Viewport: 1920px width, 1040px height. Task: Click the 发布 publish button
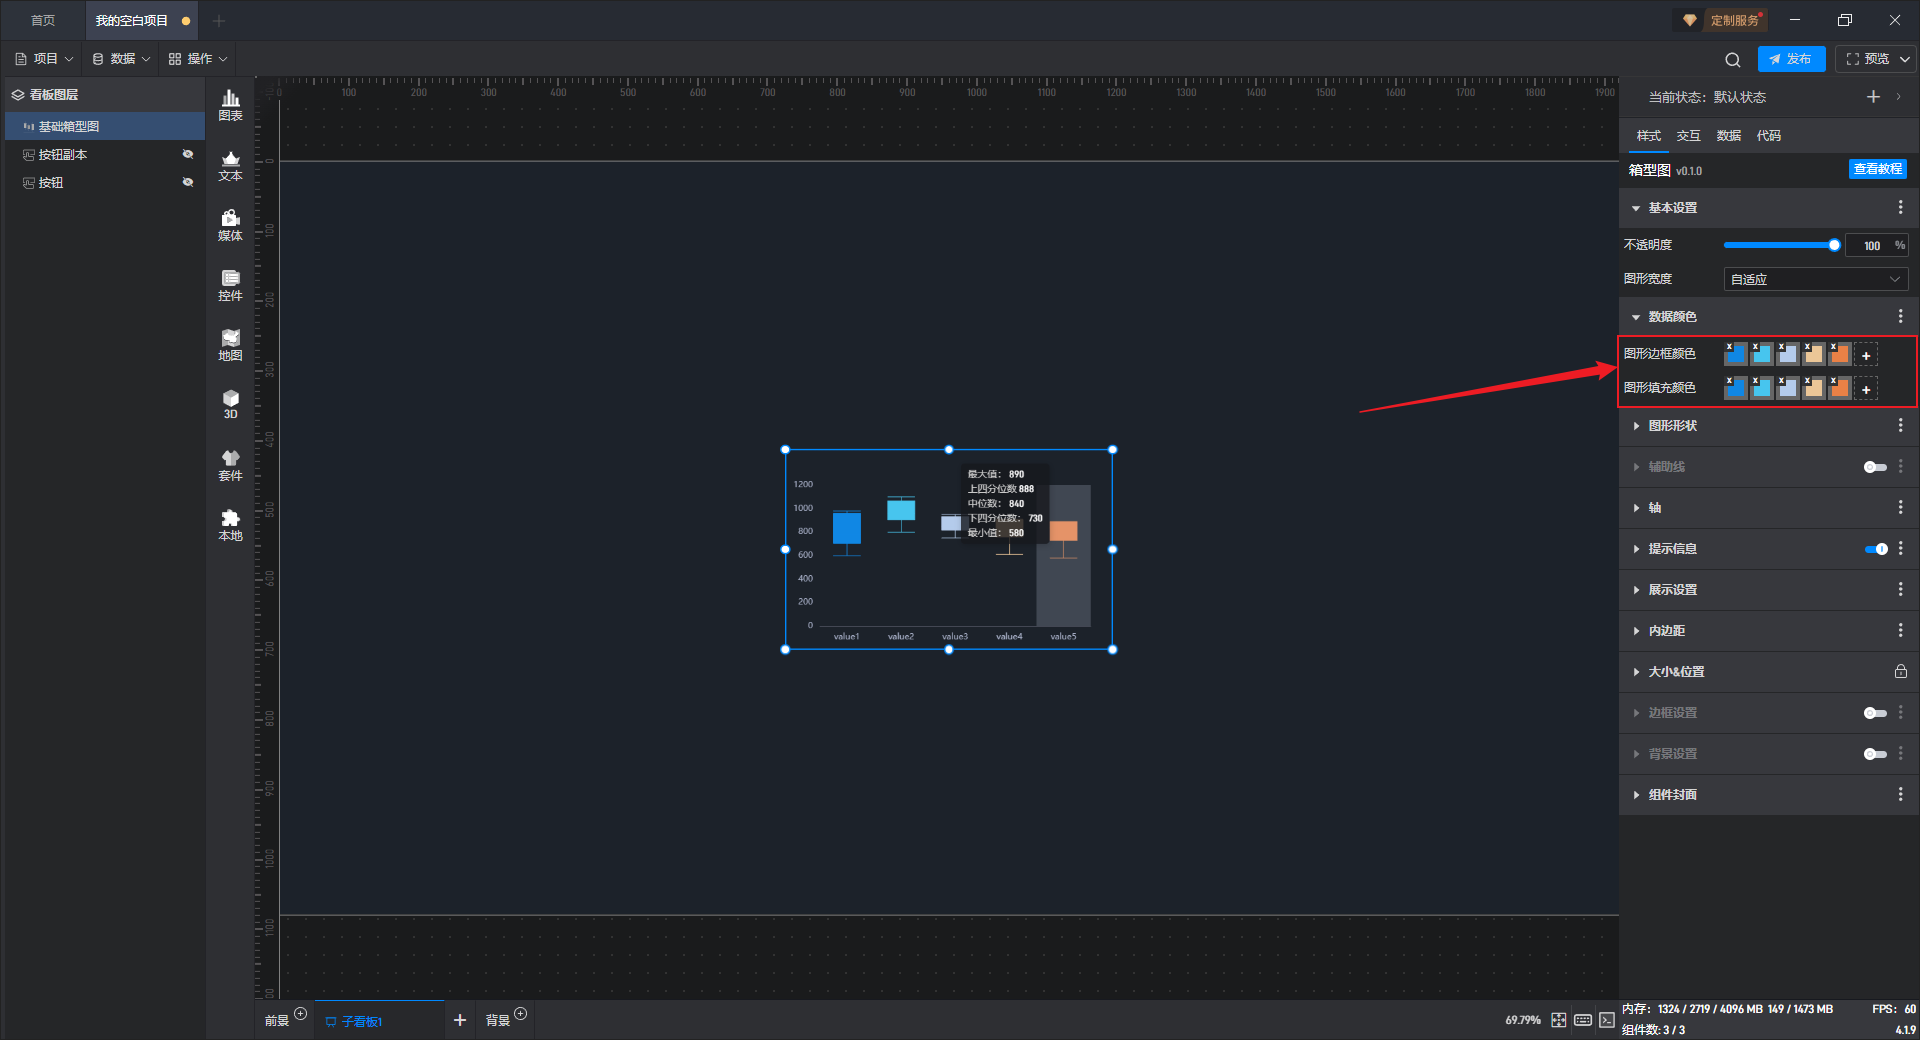point(1791,59)
